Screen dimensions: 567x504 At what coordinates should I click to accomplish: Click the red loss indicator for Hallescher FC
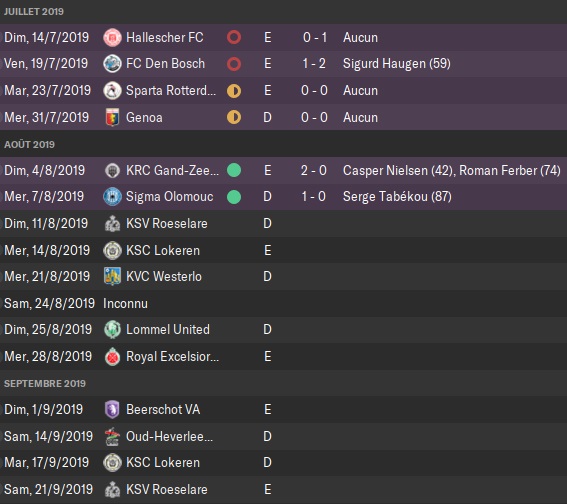click(x=234, y=37)
